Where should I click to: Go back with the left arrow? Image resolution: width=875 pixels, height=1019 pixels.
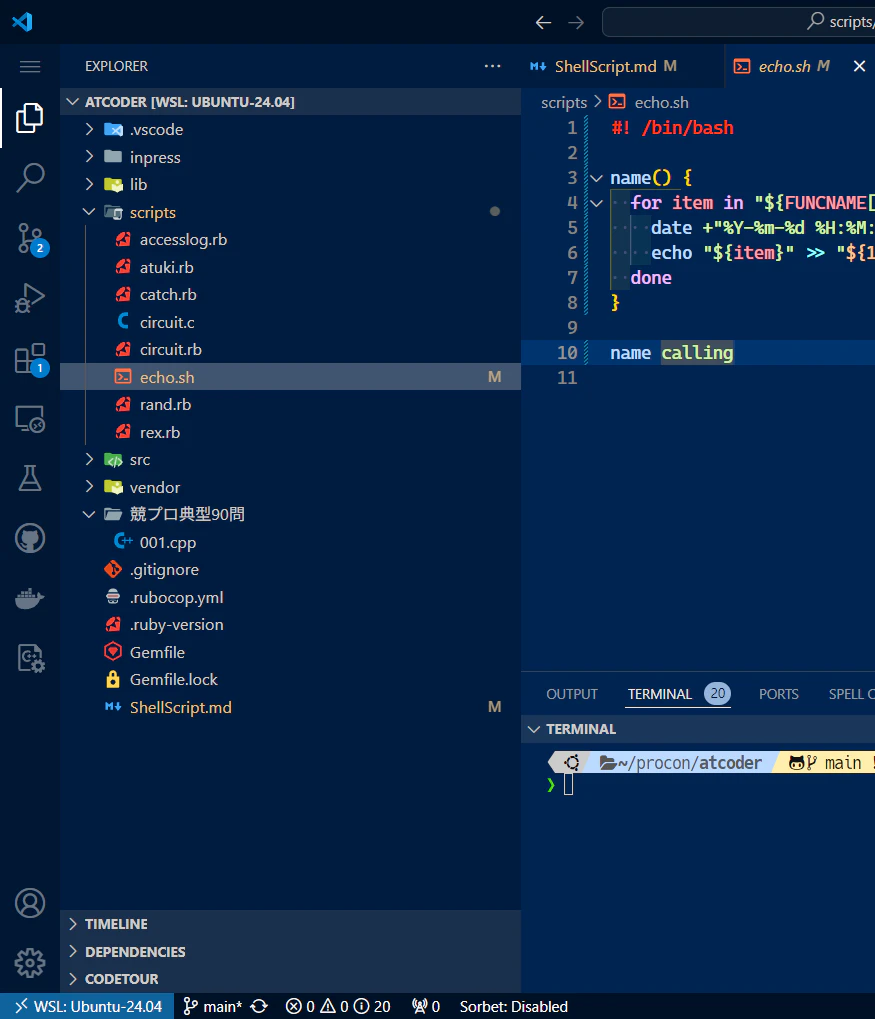click(x=543, y=23)
